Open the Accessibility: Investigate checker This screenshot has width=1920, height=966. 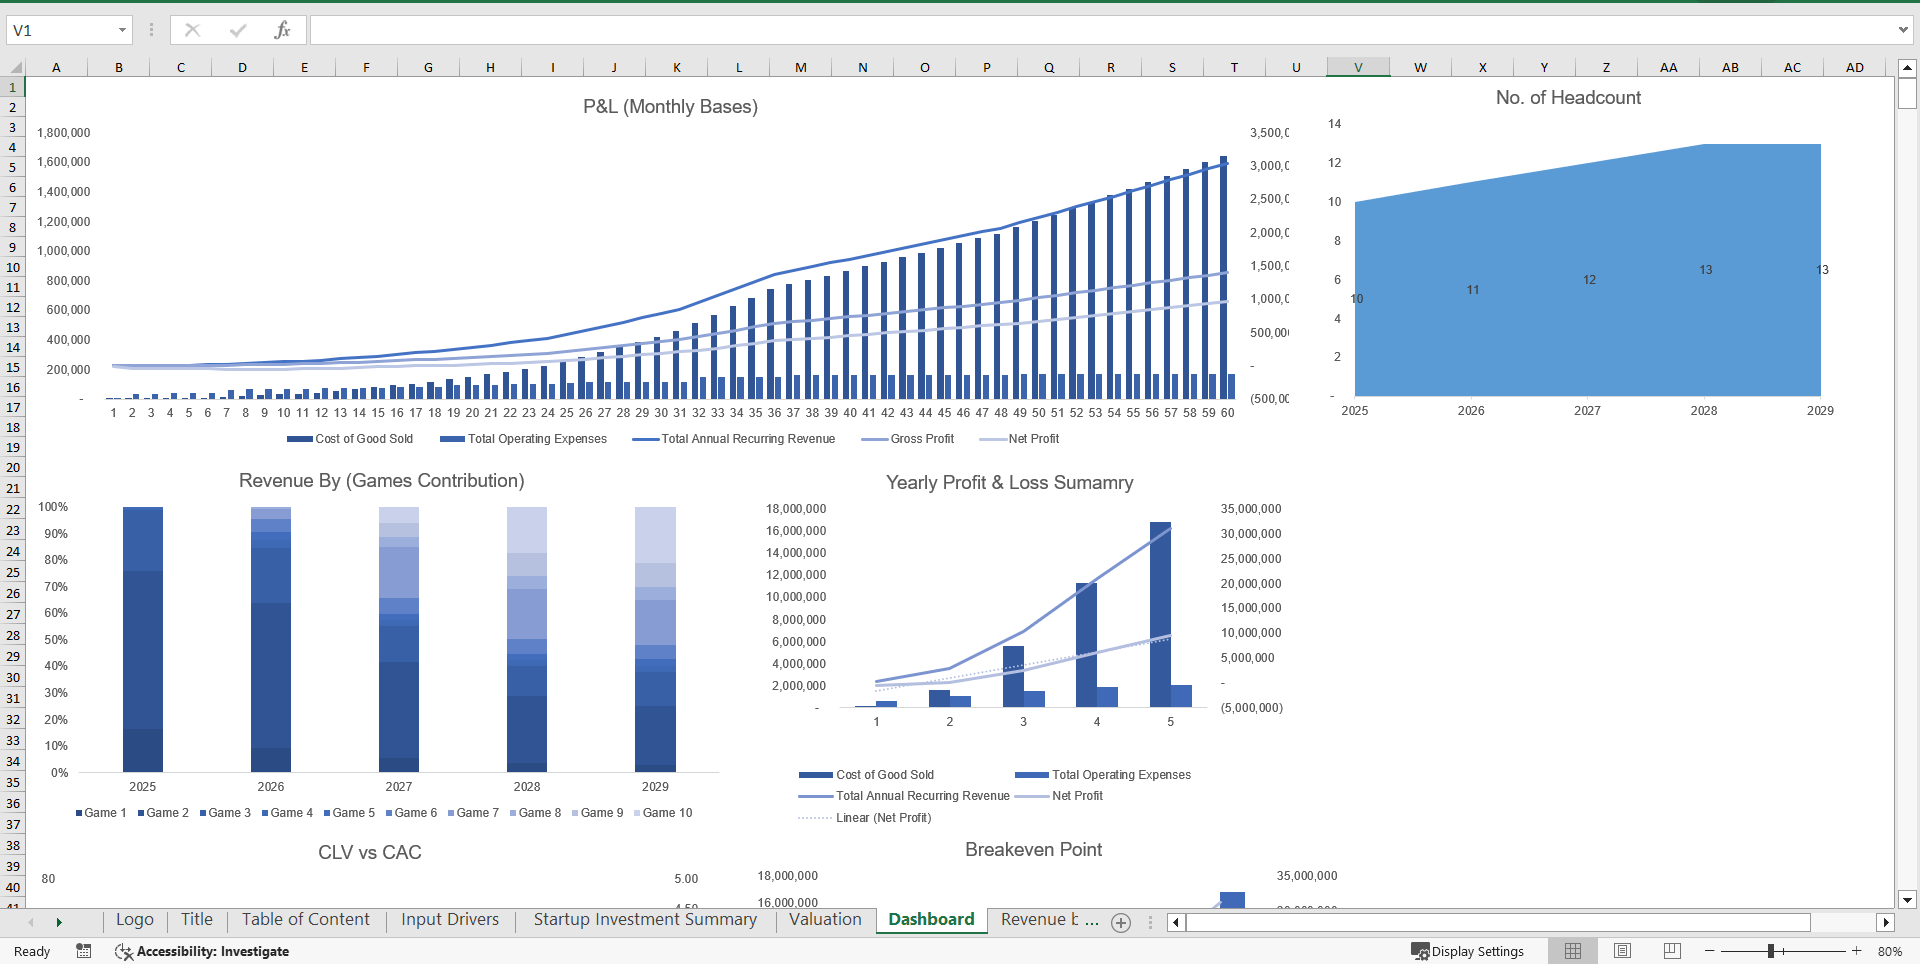pyautogui.click(x=202, y=951)
